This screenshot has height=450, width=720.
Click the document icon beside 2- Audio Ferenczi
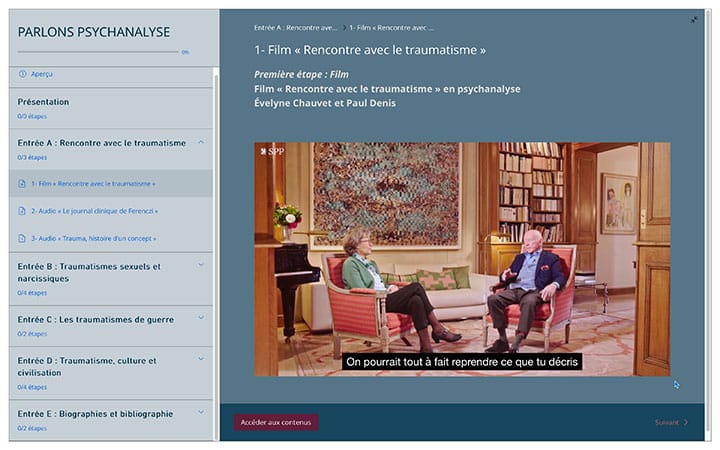22,211
